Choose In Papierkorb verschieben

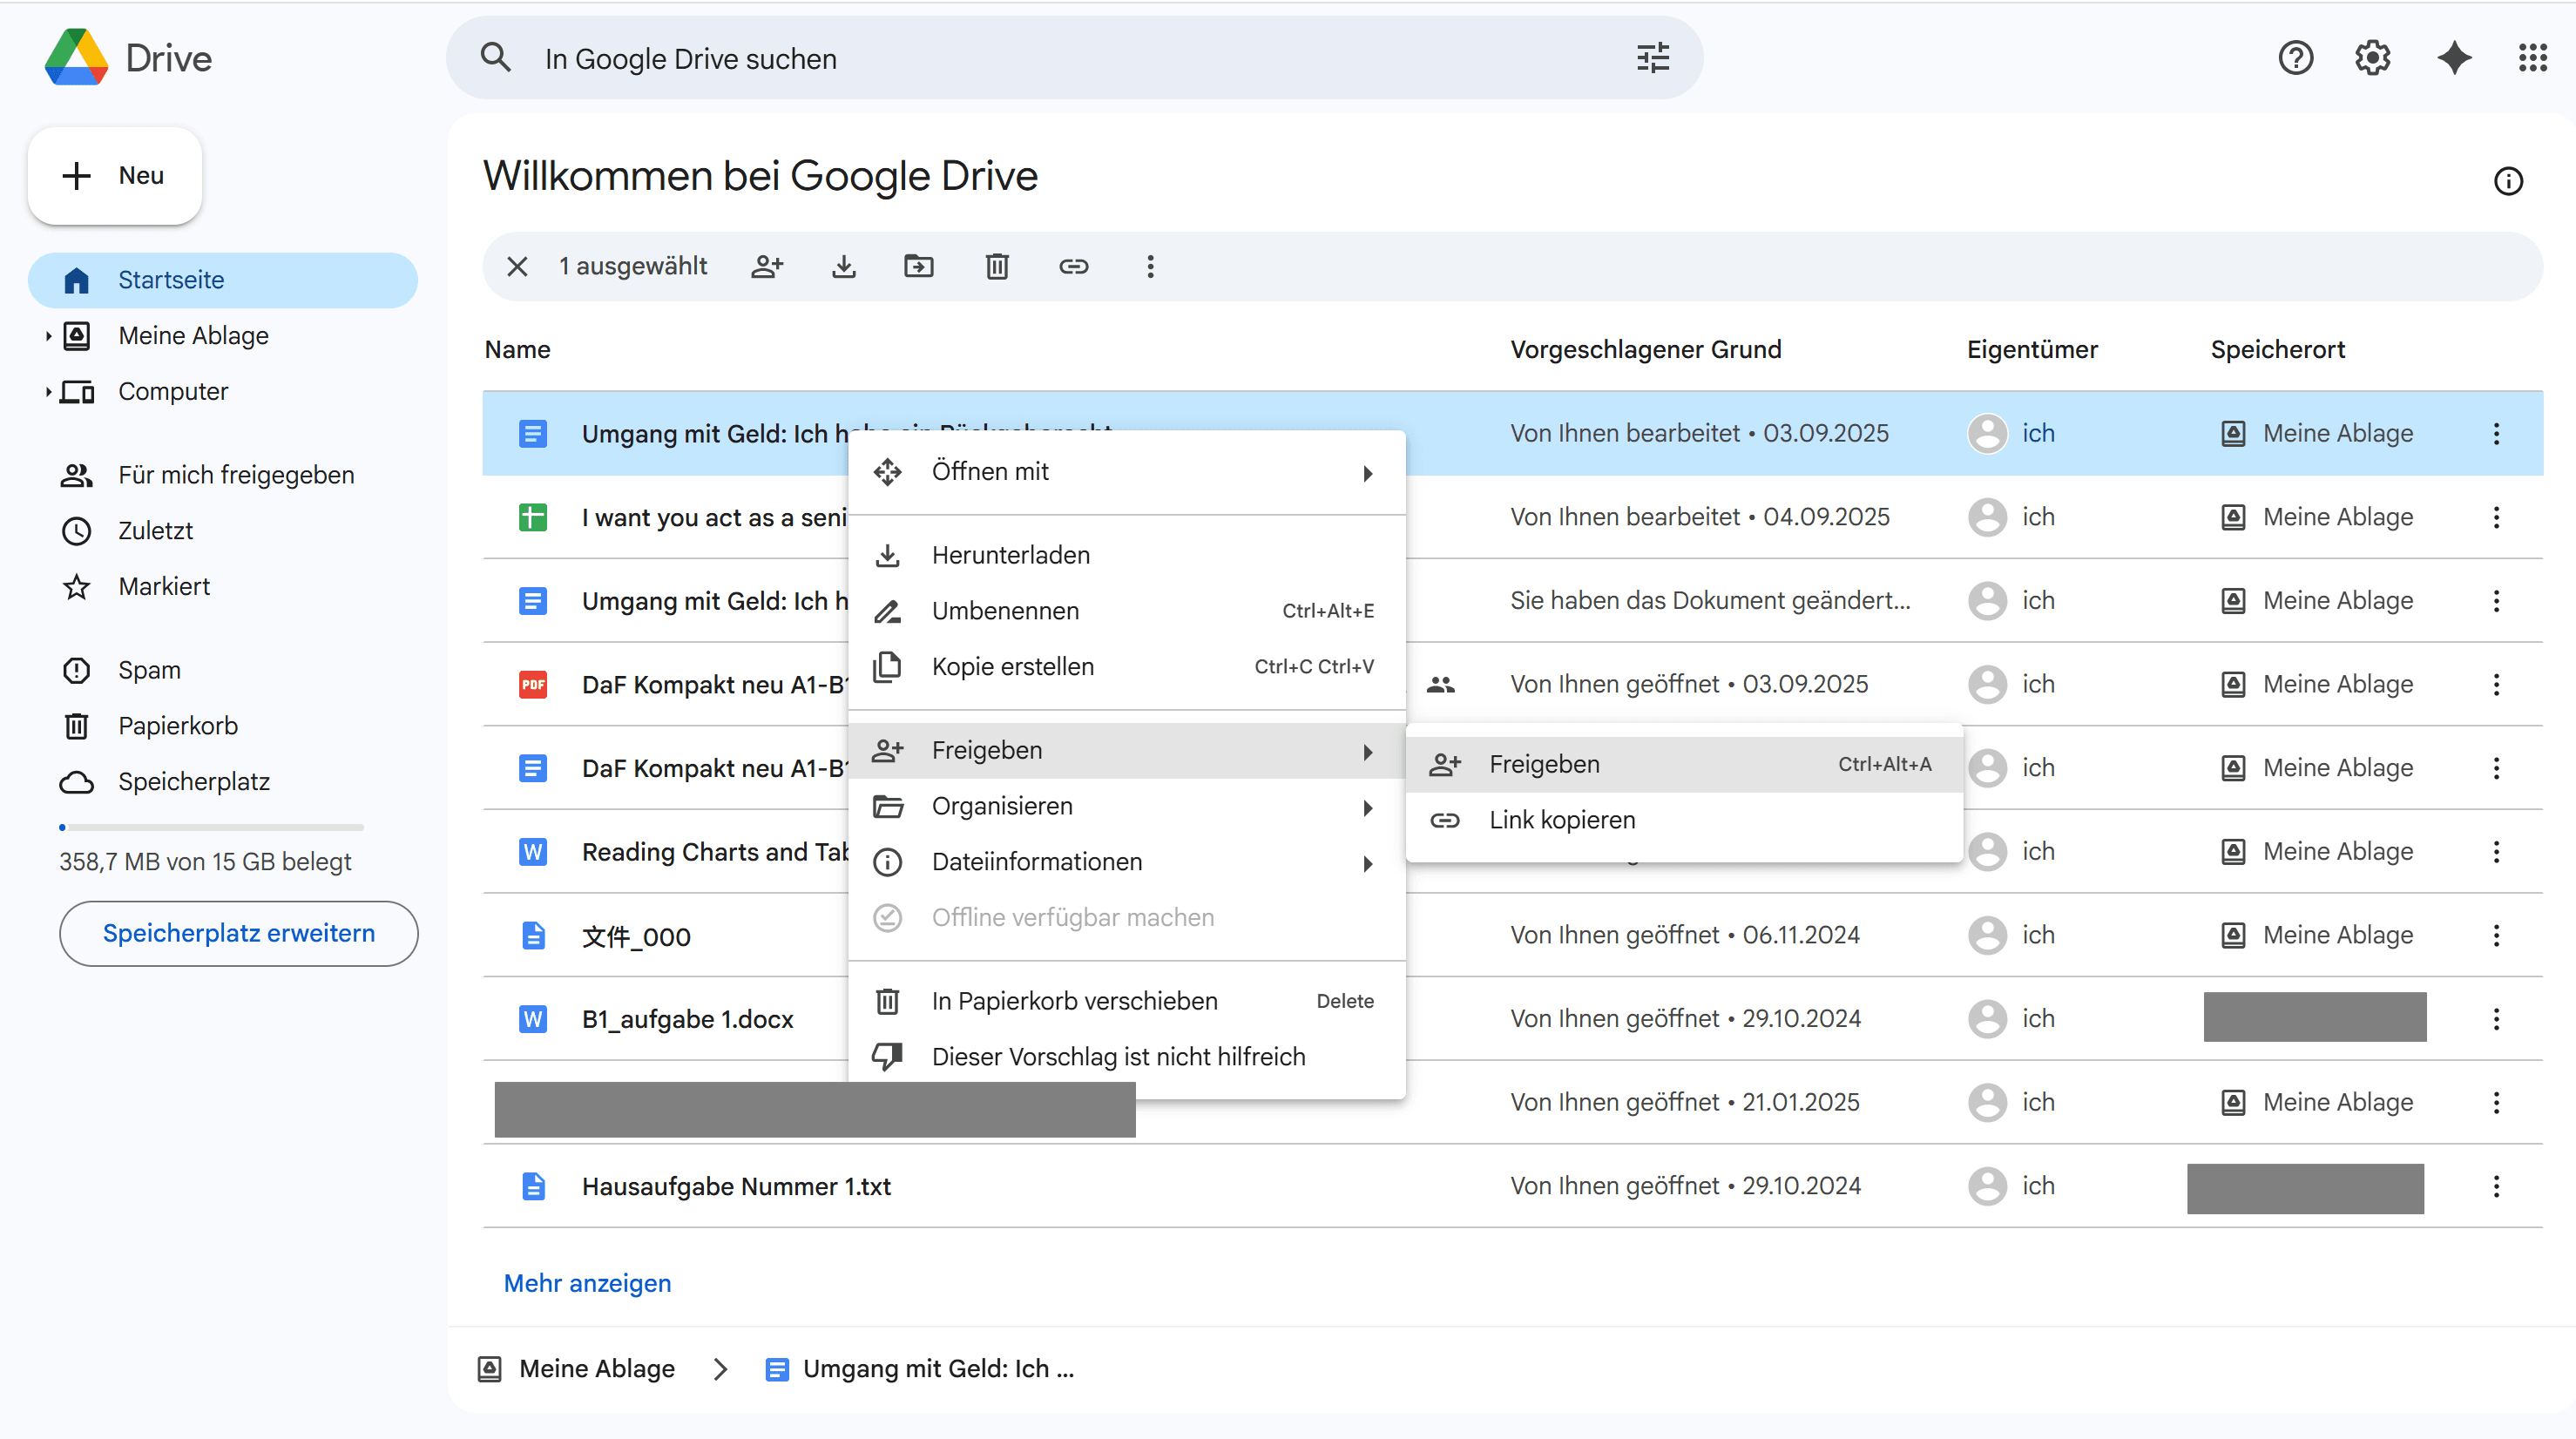pos(1127,1002)
